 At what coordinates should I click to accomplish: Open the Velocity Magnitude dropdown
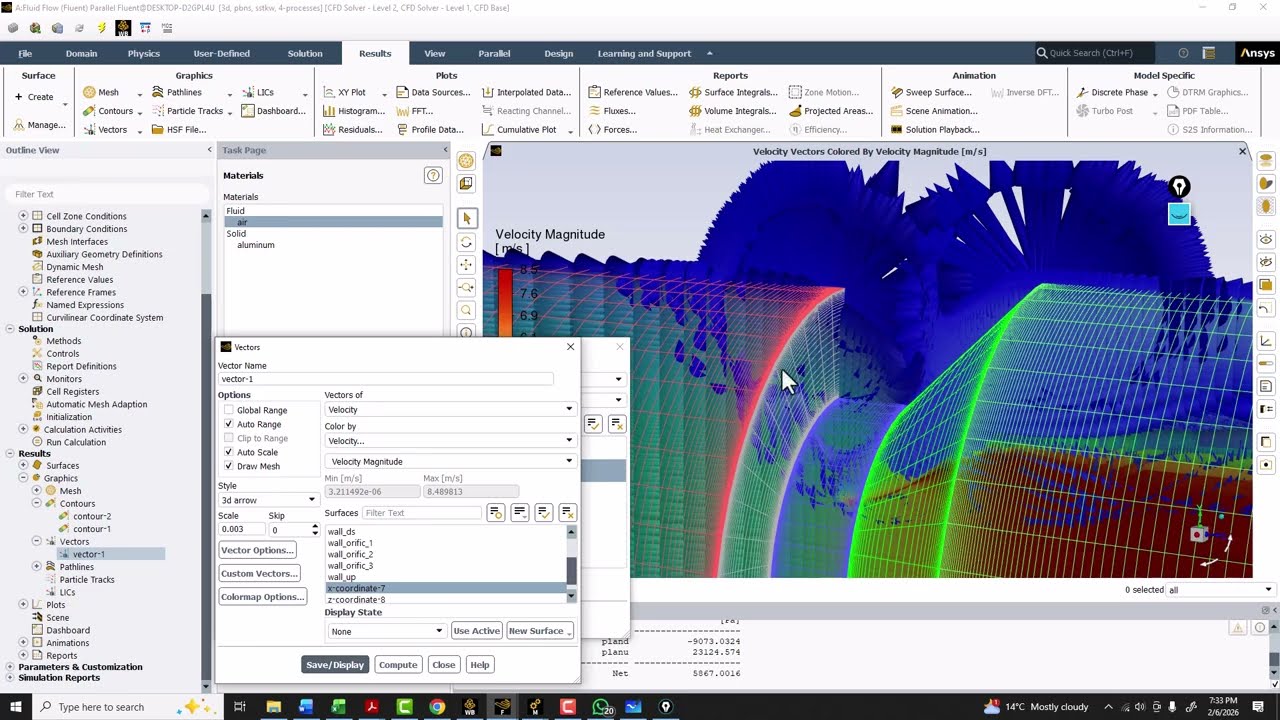coord(450,461)
